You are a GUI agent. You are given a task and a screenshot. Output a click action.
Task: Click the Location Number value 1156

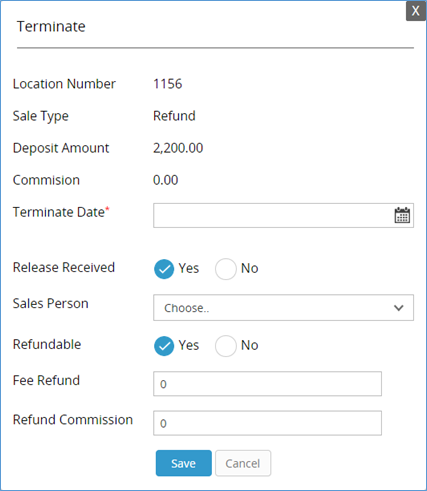pos(168,84)
